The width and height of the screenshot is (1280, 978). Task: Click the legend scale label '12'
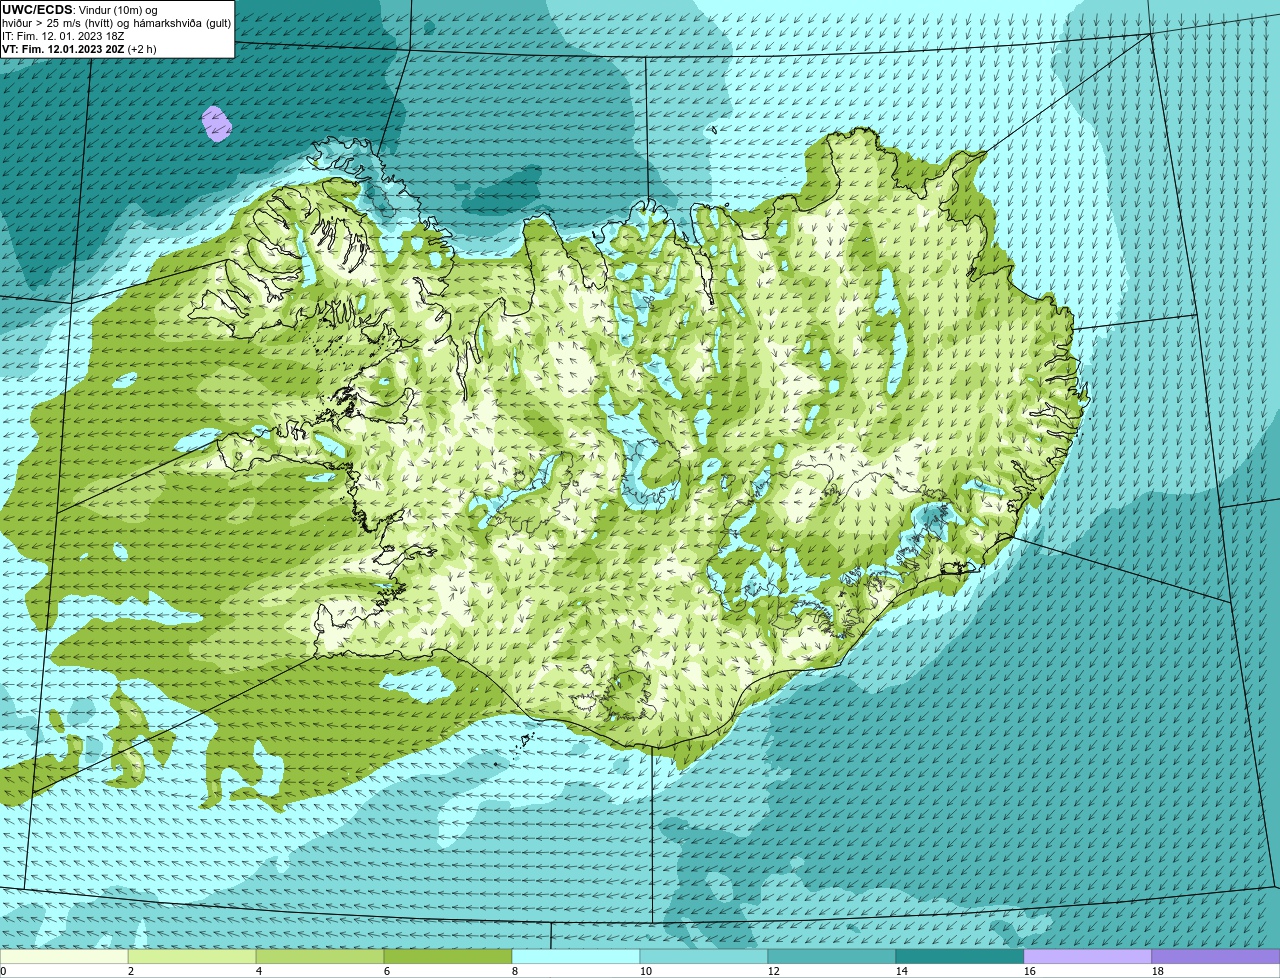point(774,971)
